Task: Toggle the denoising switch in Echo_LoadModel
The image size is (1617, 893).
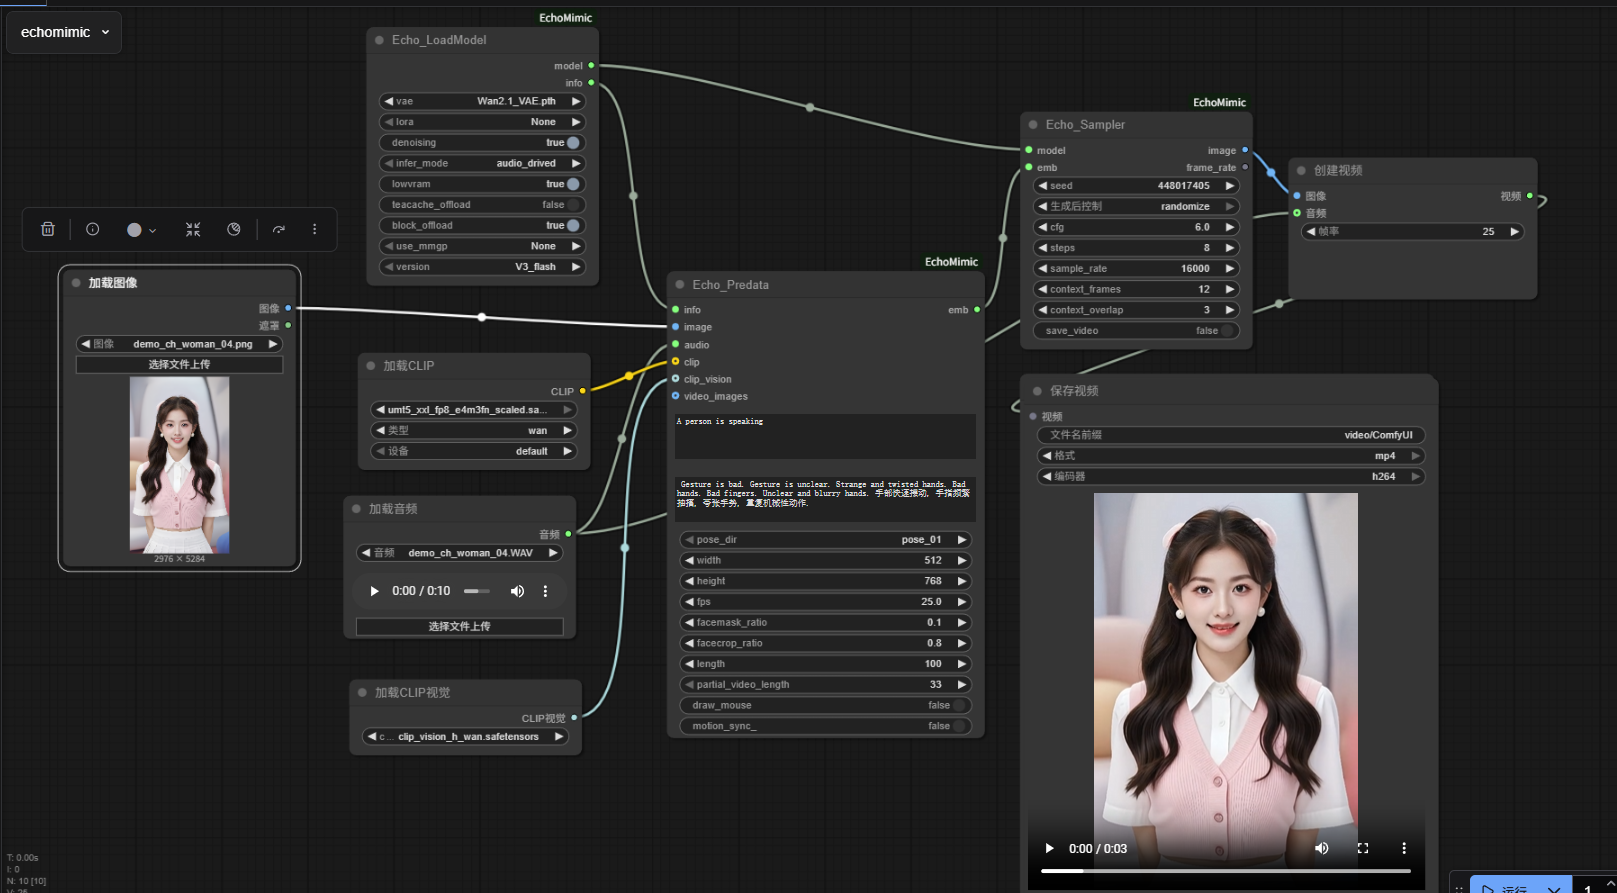Action: [573, 143]
